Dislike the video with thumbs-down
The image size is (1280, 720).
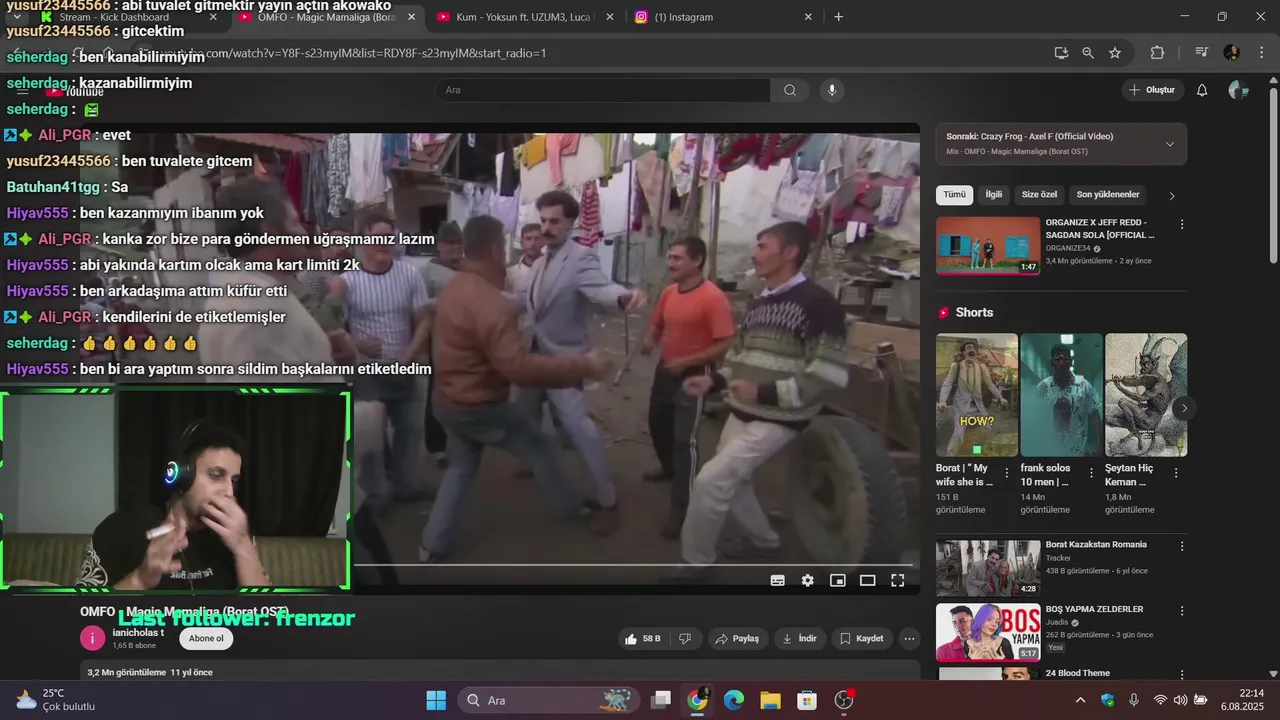click(x=685, y=638)
